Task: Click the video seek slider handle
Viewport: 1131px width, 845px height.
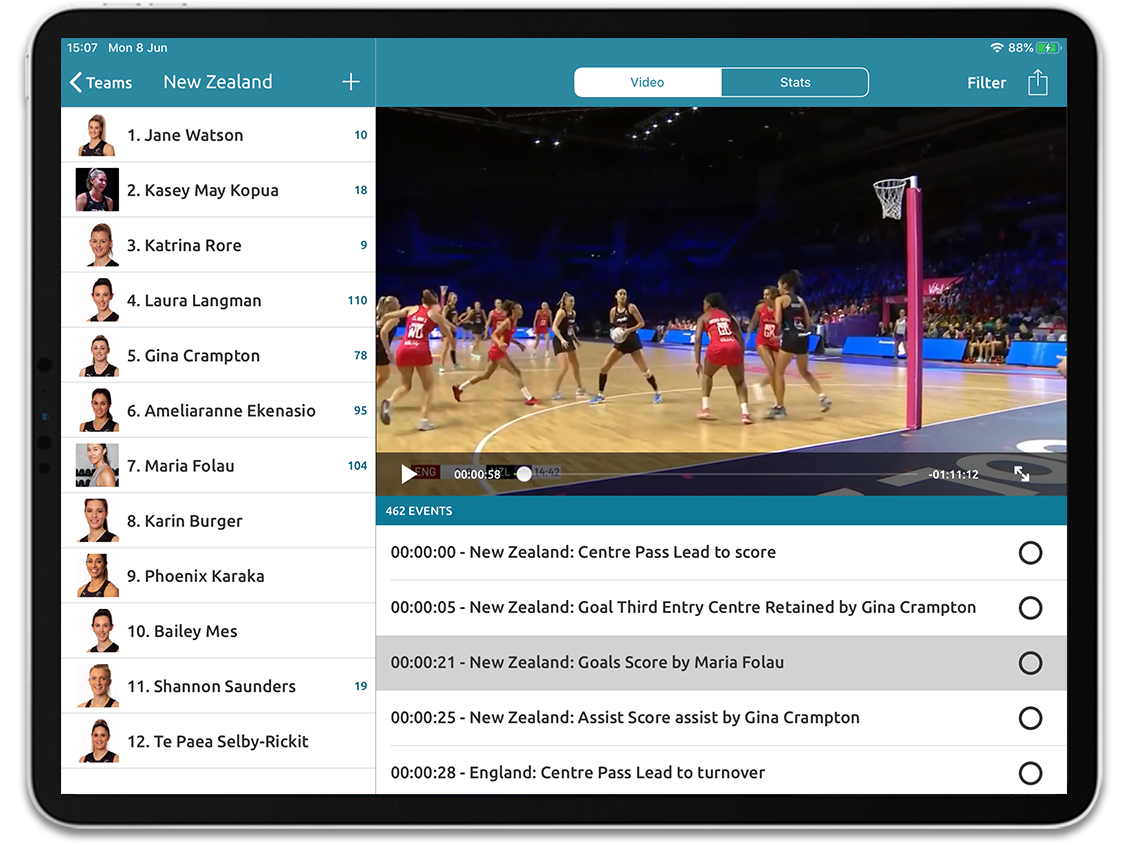Action: 524,474
